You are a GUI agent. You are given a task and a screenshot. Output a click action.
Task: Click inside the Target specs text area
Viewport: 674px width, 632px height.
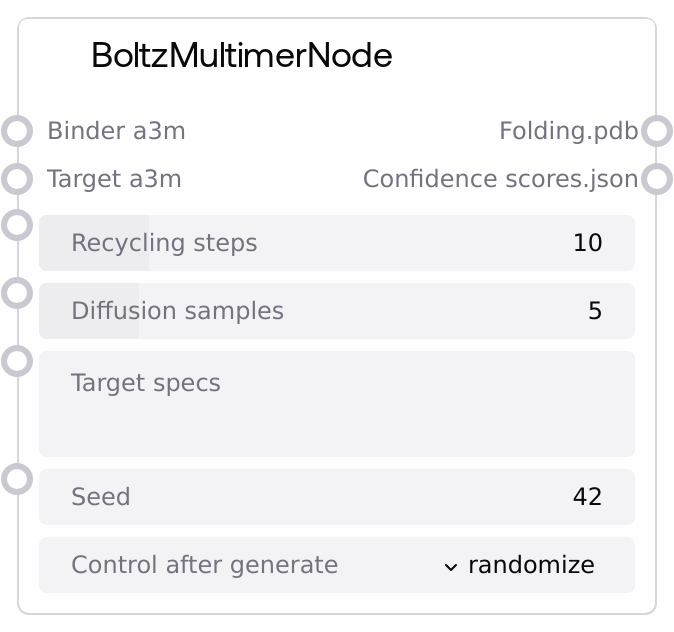tap(336, 415)
